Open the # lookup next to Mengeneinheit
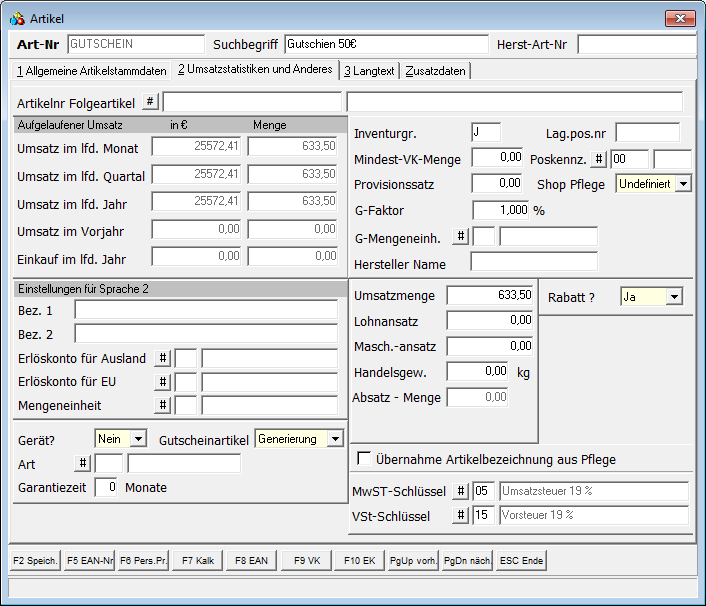Screen dimensions: 706x606 (163, 405)
